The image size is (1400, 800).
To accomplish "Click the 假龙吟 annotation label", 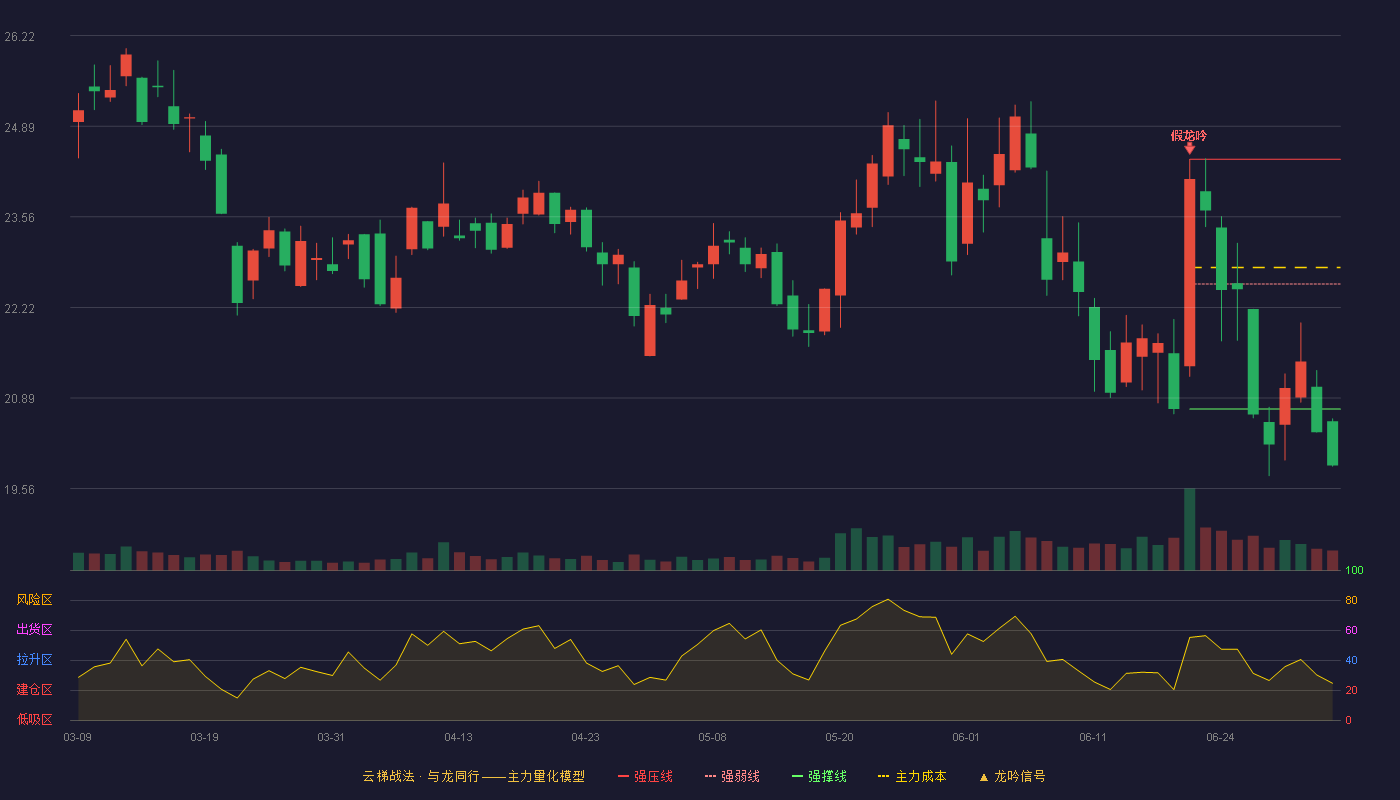I will [x=1189, y=136].
